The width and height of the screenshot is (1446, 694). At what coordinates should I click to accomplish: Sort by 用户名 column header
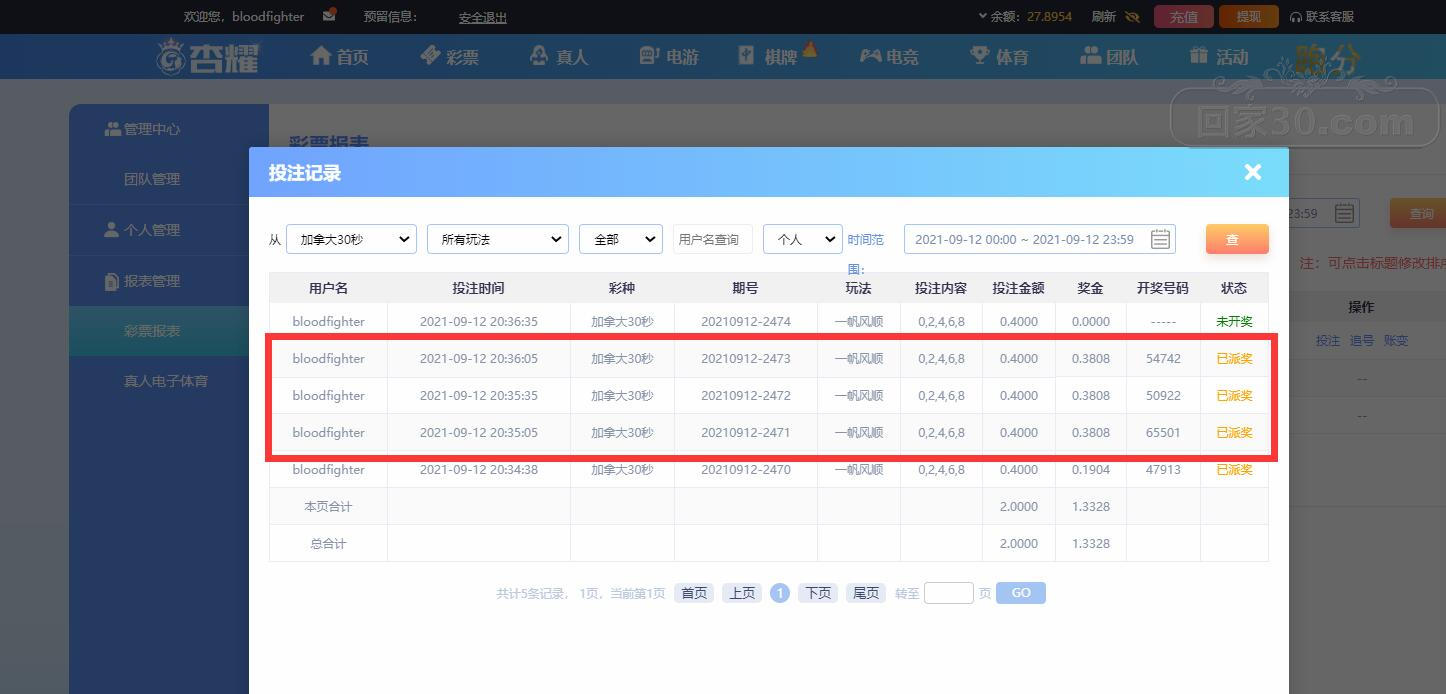[328, 288]
